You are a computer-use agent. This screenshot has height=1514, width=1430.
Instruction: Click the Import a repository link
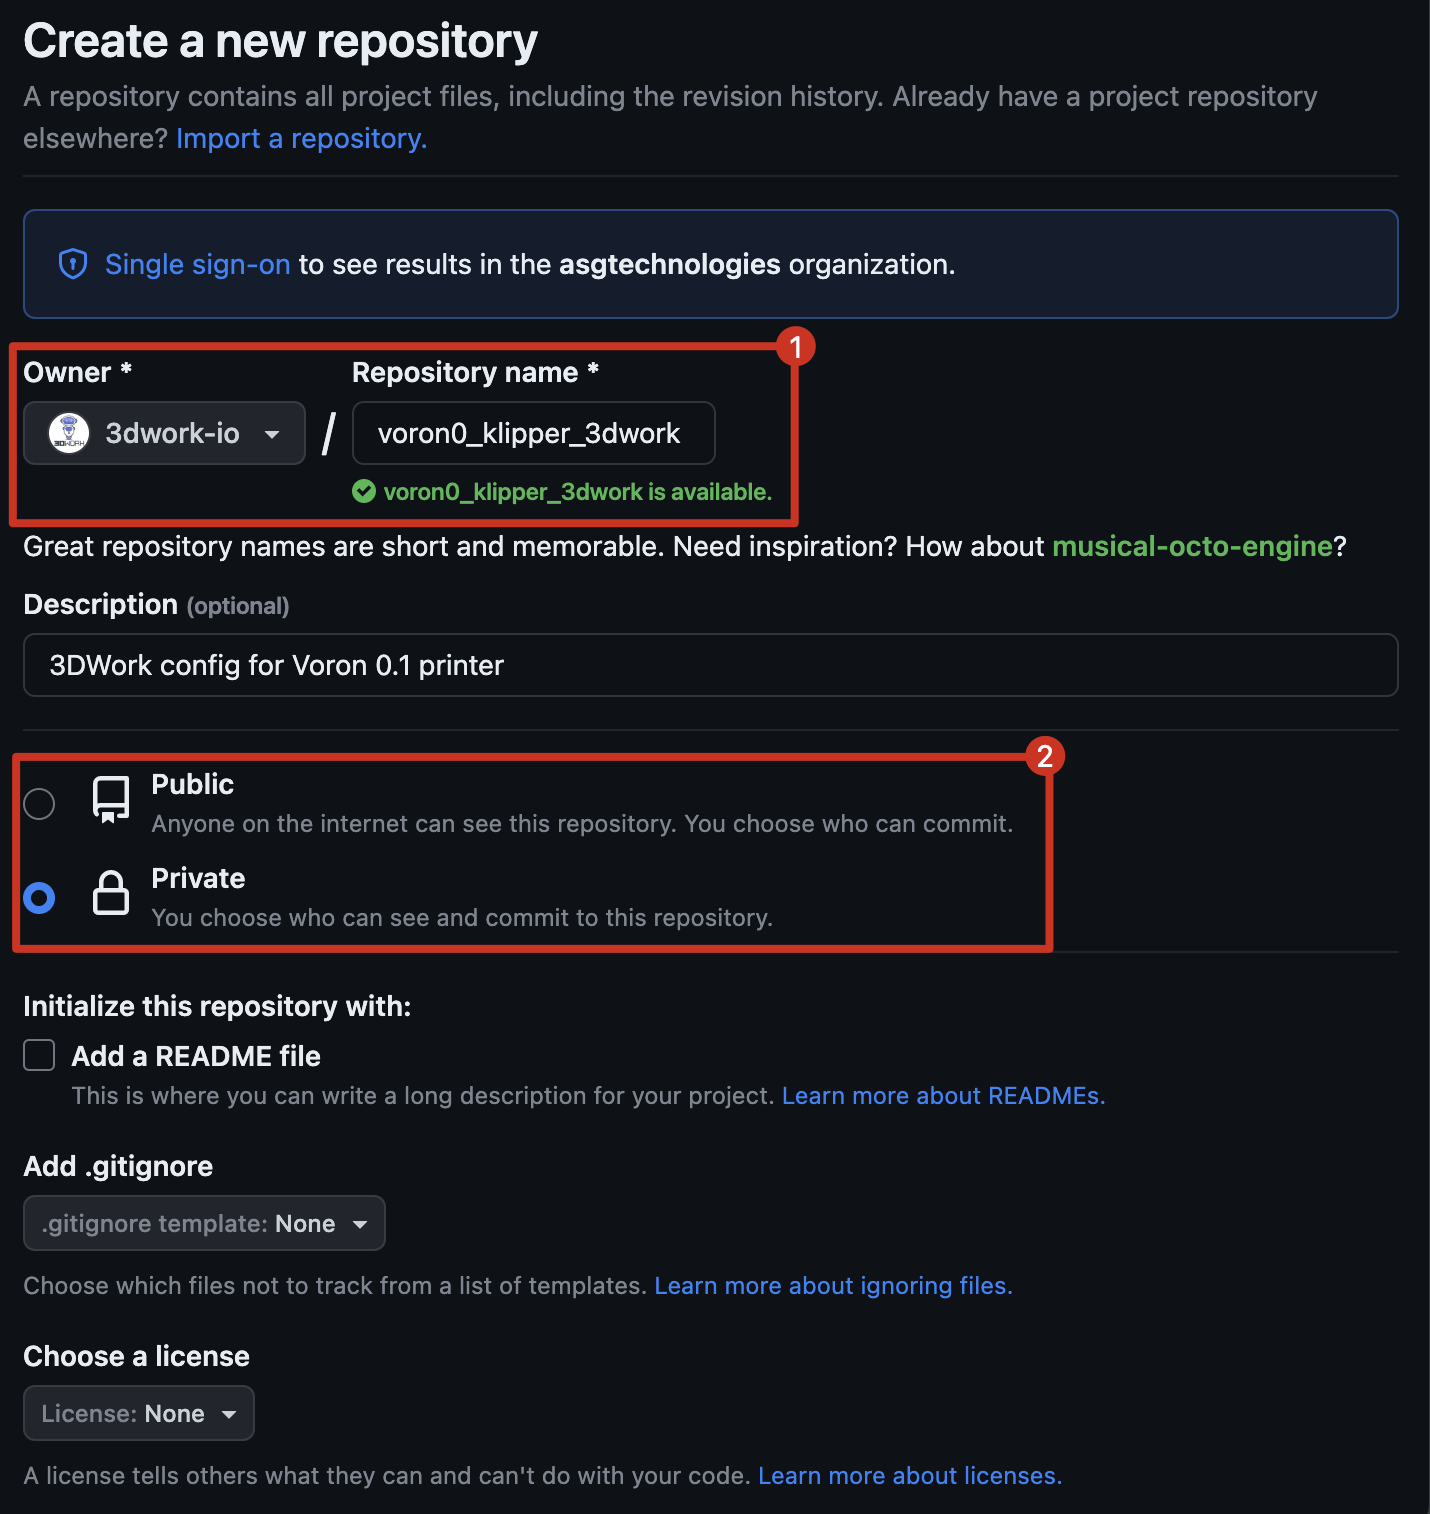[x=301, y=138]
